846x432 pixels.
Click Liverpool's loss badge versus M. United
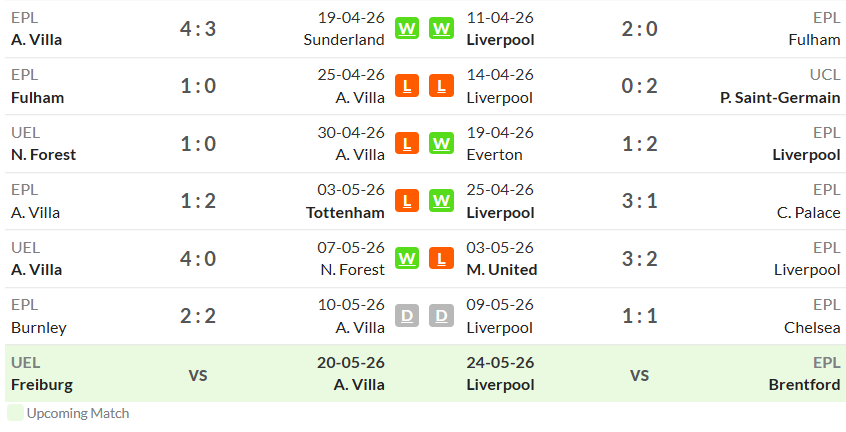[x=441, y=258]
